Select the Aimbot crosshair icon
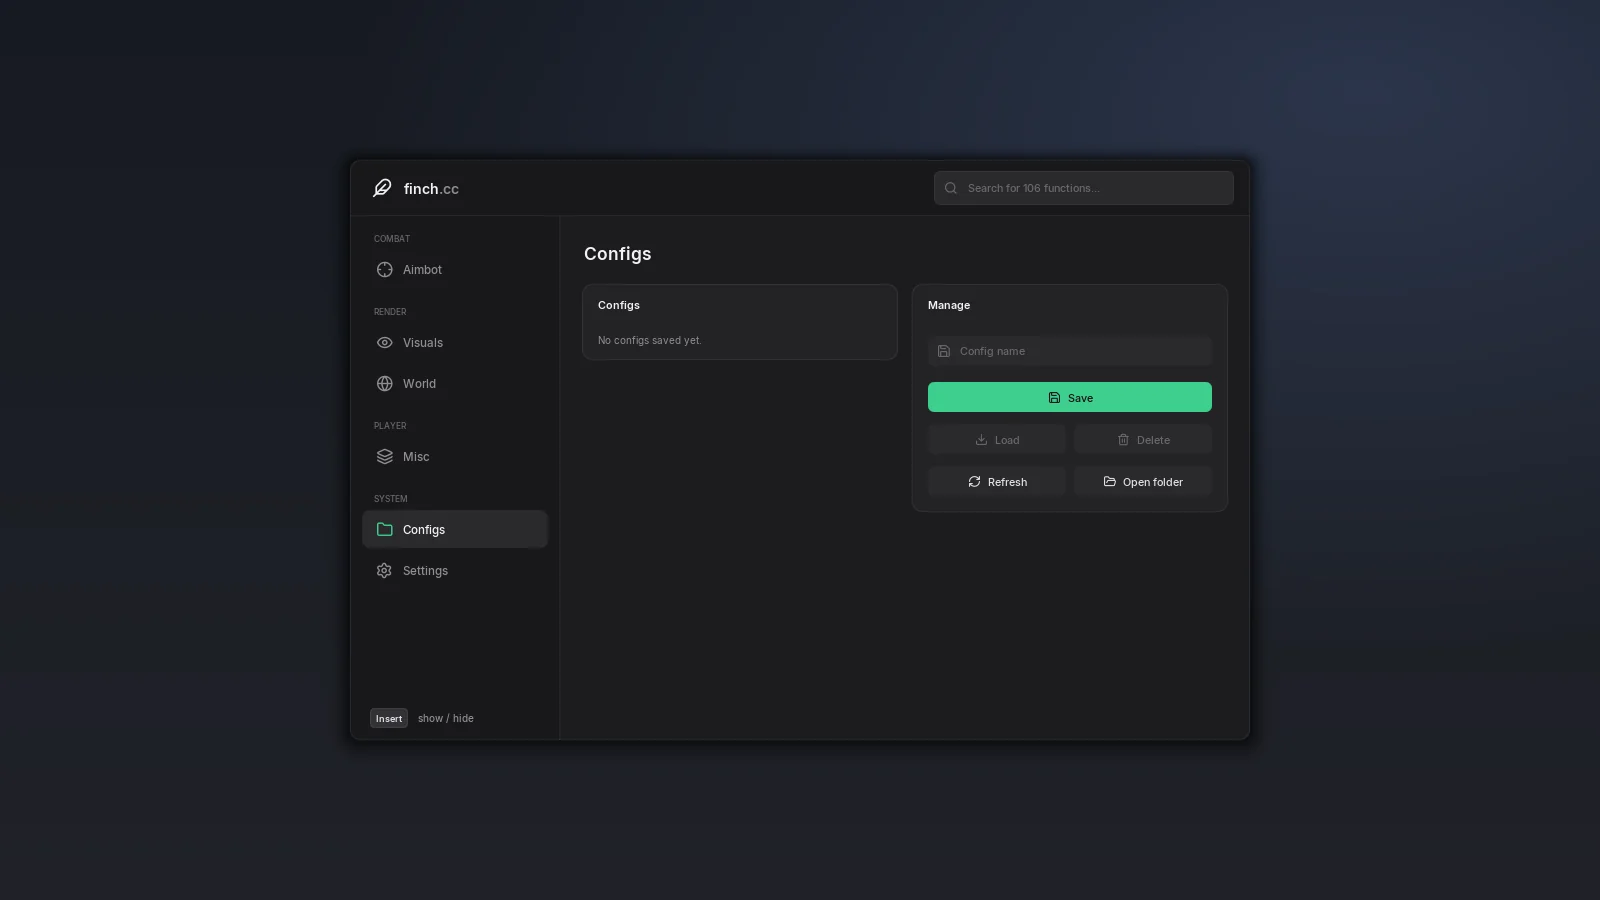Viewport: 1600px width, 900px height. tap(384, 270)
